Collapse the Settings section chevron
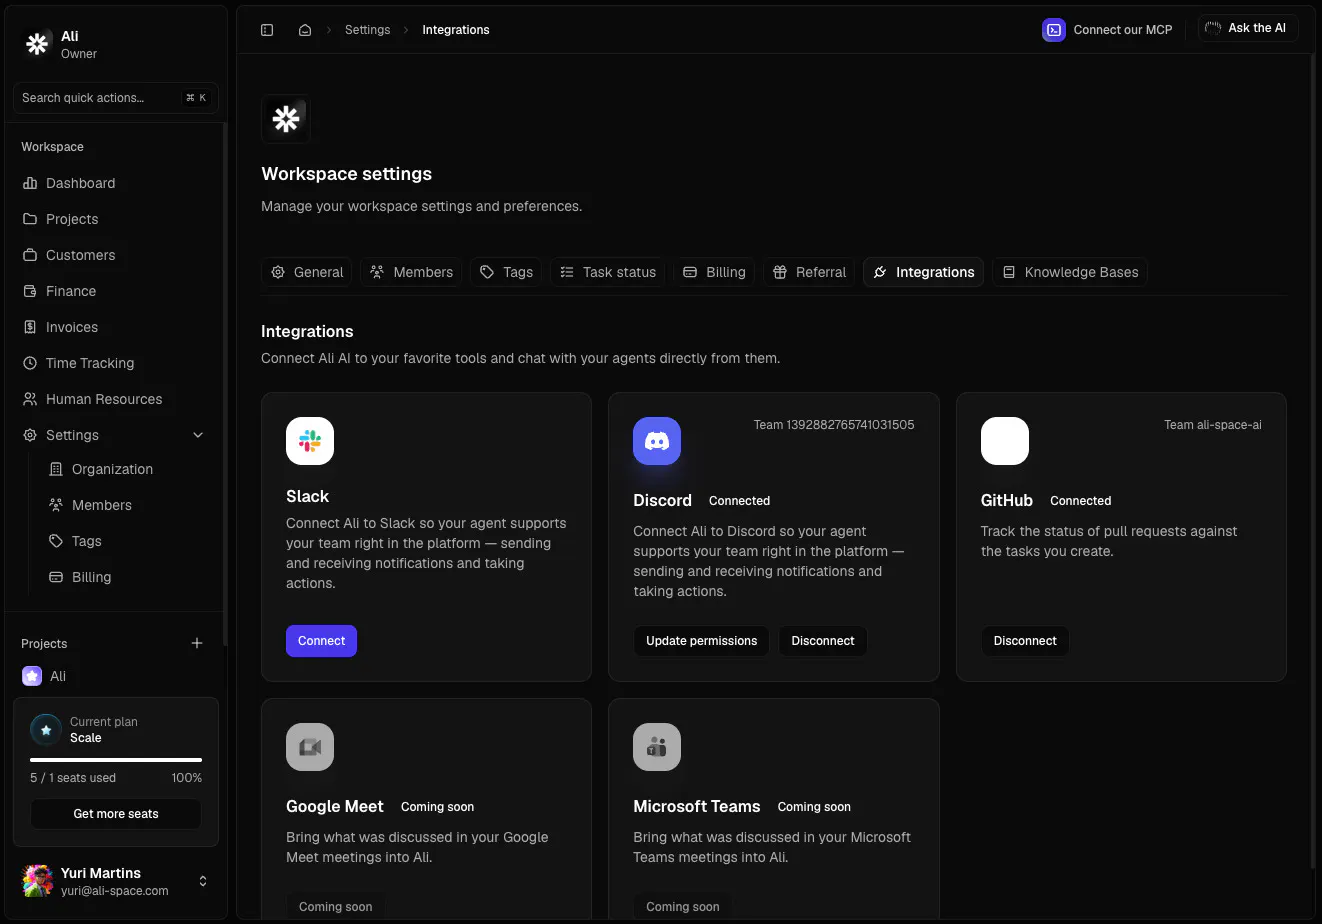 [x=198, y=435]
